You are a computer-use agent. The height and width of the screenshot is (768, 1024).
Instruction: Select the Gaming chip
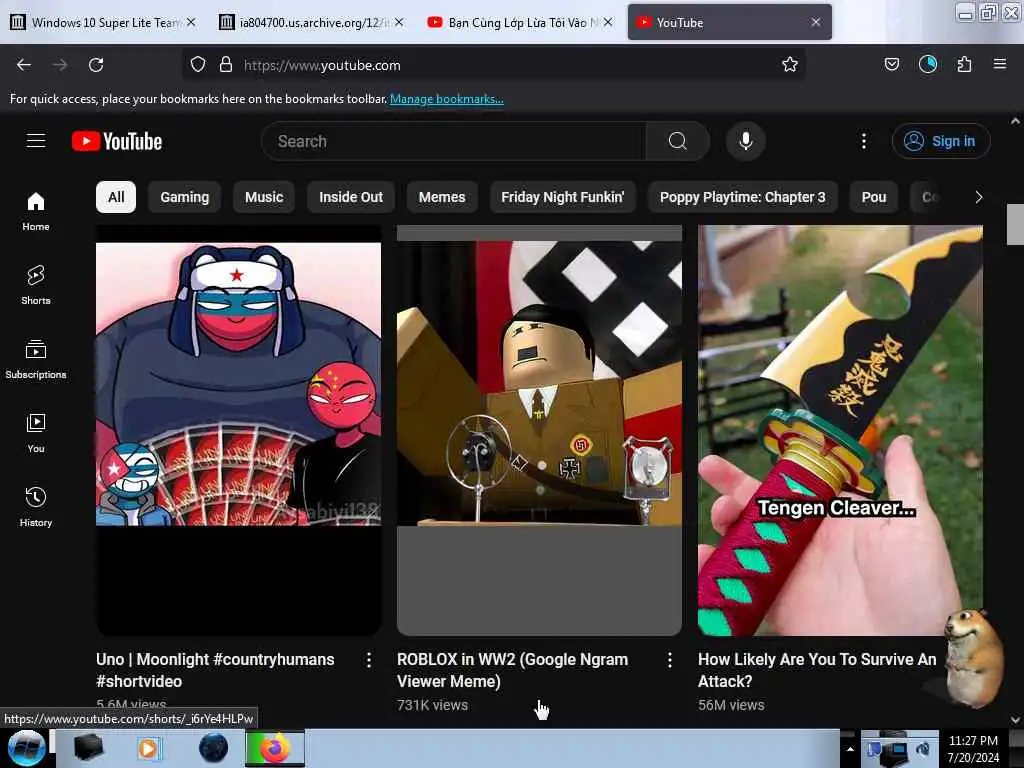pos(185,197)
